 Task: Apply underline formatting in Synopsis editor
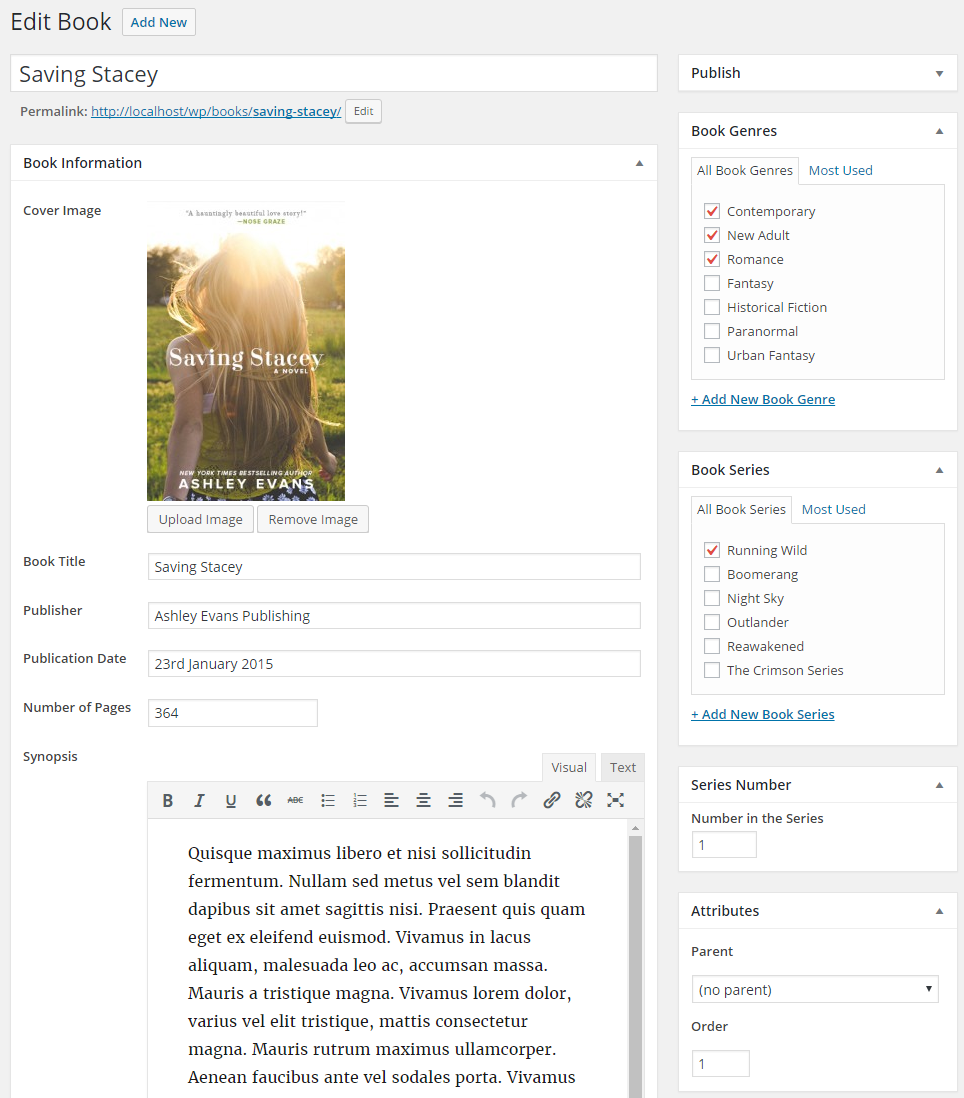[x=231, y=800]
